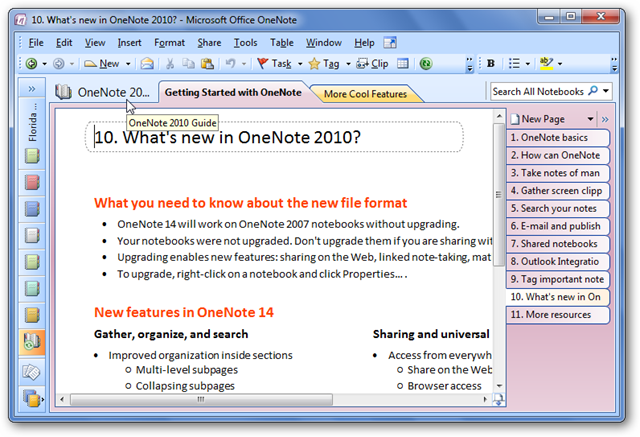Click the Task flag button
Screen dimensions: 640x437
coord(274,64)
